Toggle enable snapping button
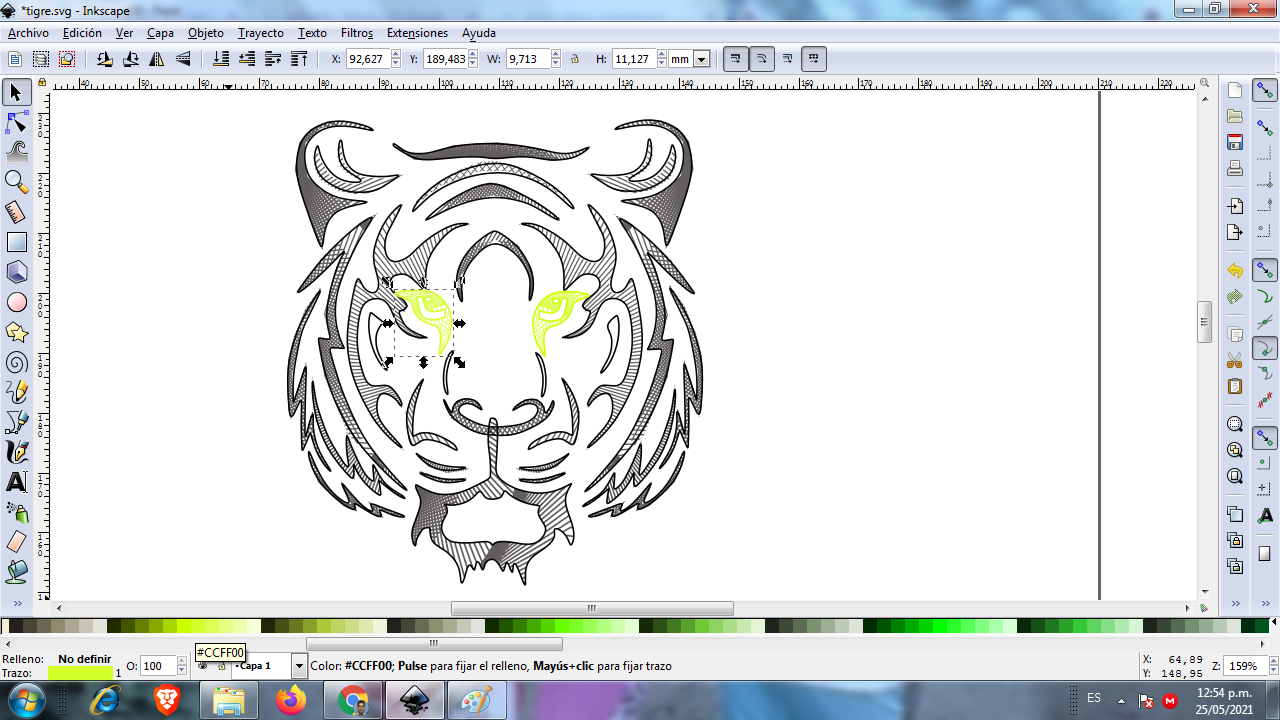The height and width of the screenshot is (720, 1280). 1265,91
